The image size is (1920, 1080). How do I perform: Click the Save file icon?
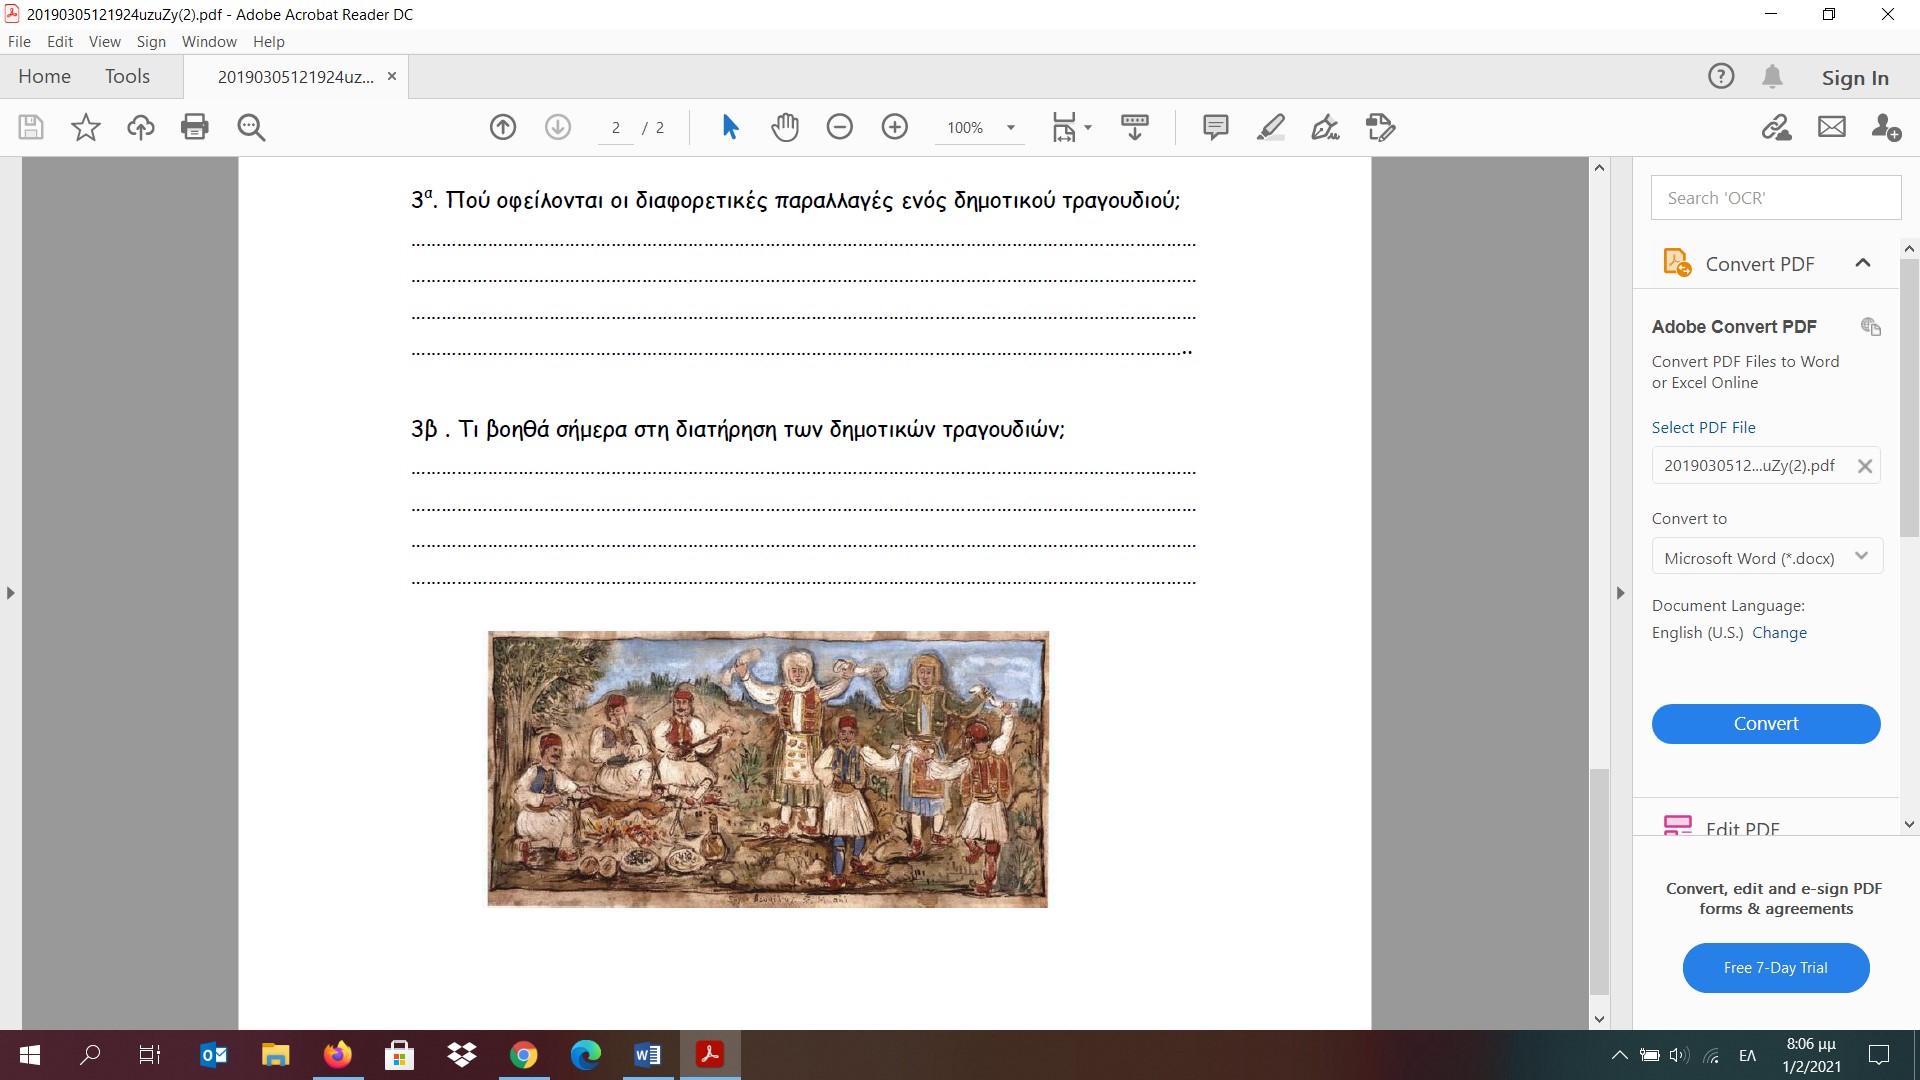[x=31, y=127]
